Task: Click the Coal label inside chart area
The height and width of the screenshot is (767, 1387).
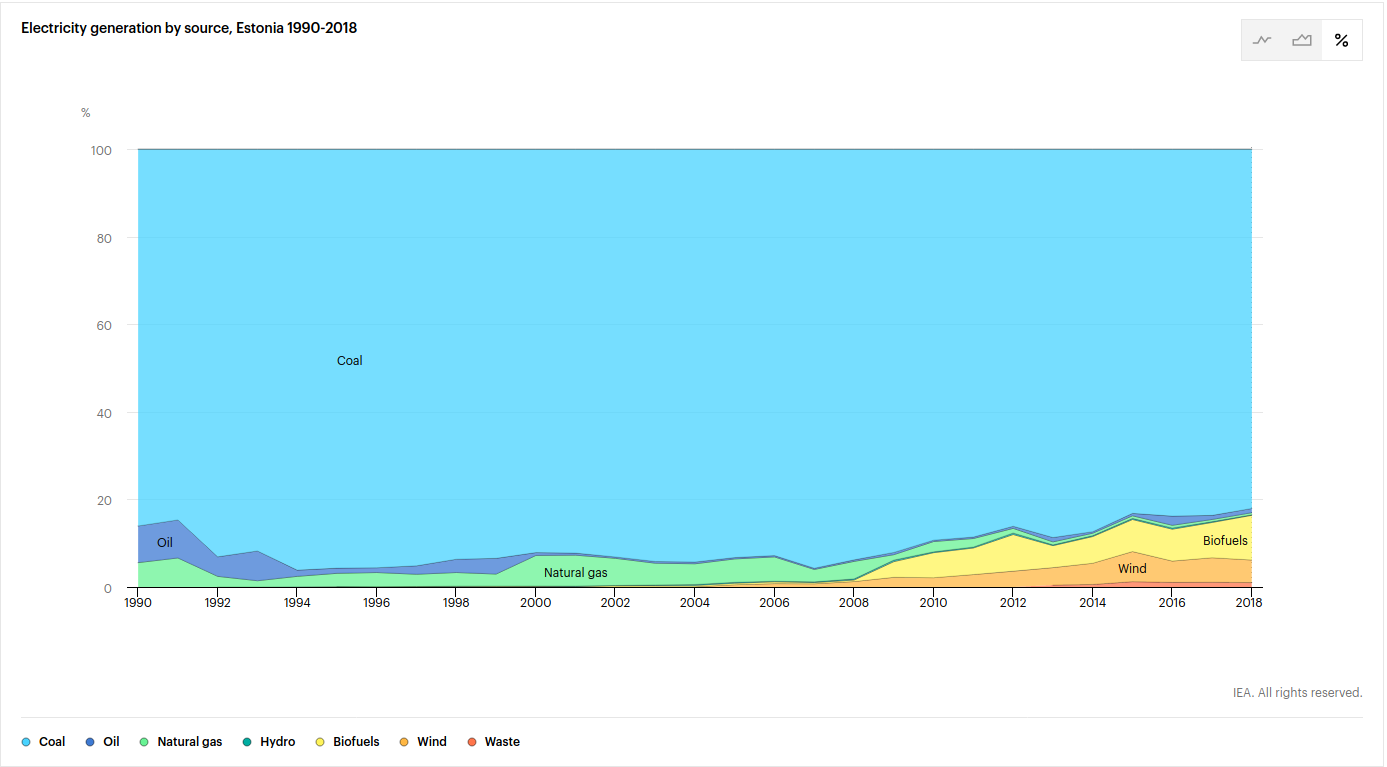Action: pos(349,361)
